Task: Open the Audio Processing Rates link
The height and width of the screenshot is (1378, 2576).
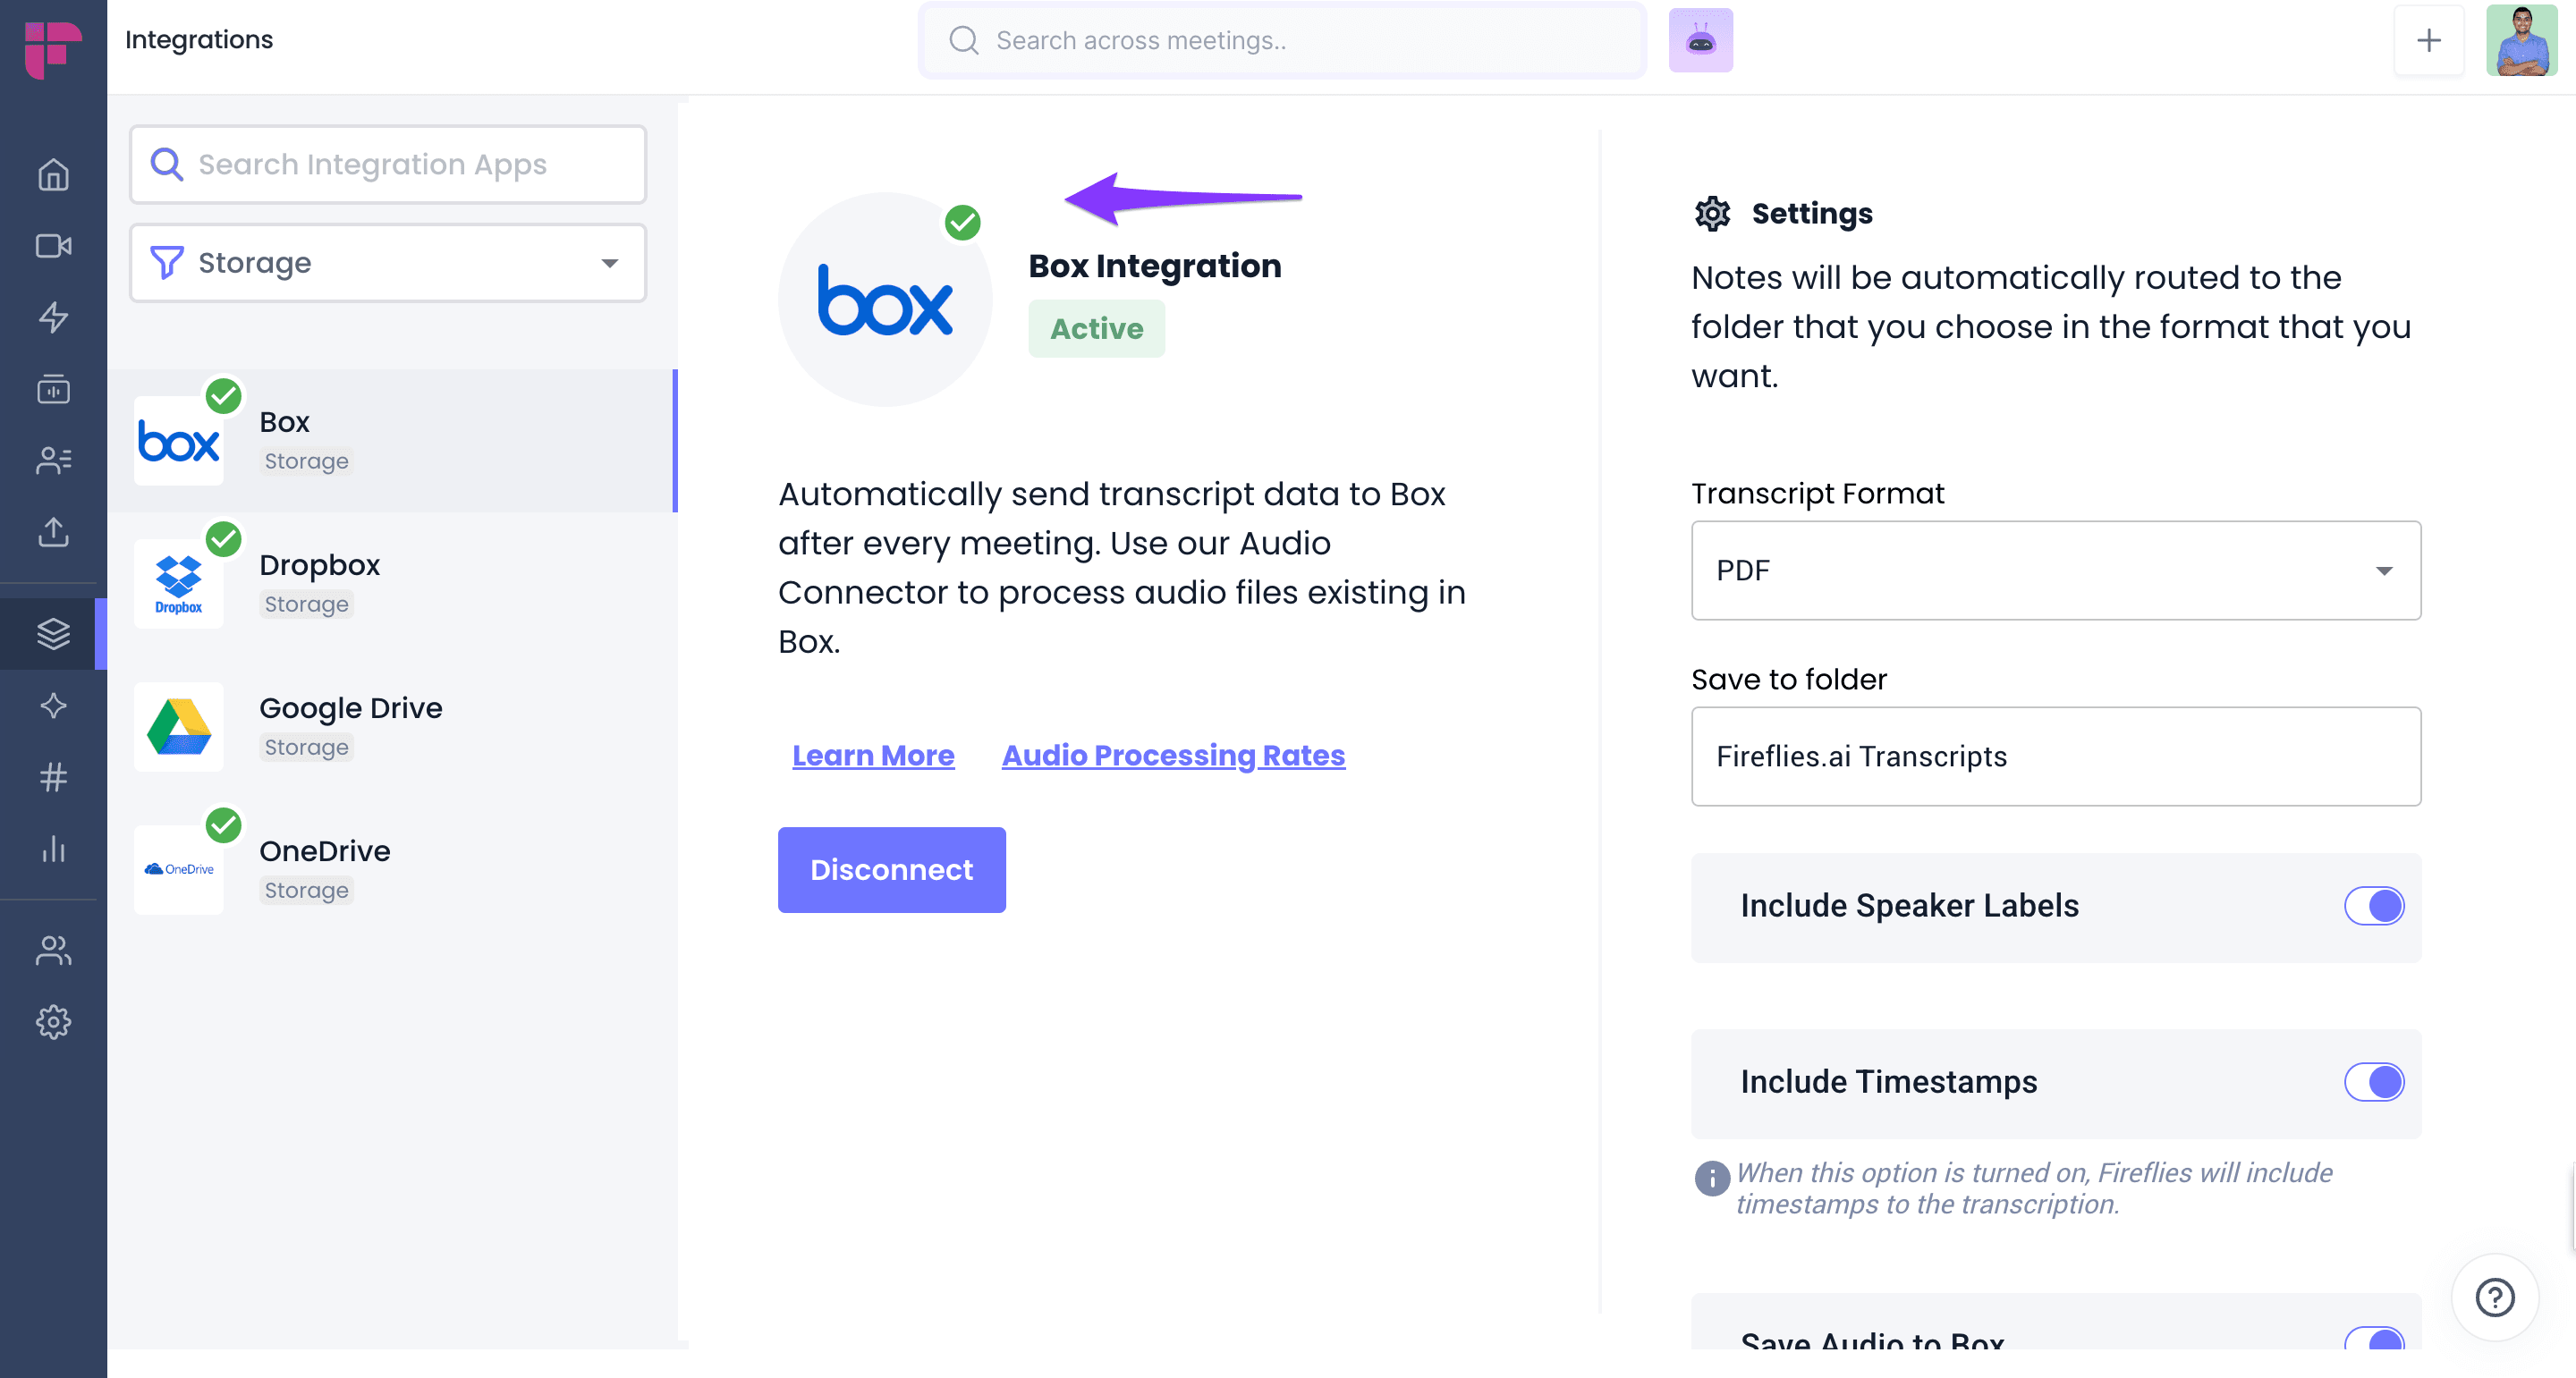Action: tap(1173, 756)
